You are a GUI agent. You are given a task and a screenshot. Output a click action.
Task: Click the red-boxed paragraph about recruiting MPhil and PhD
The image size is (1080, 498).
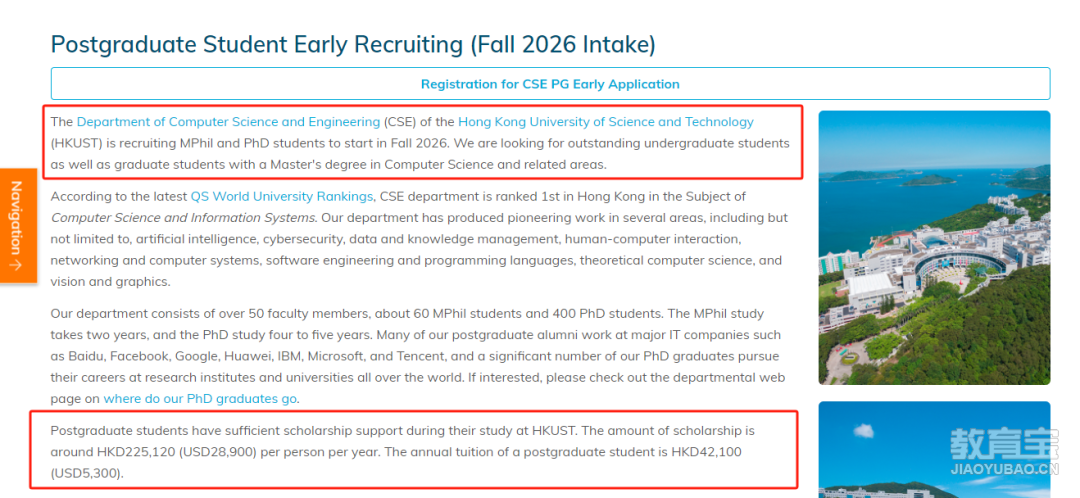(422, 143)
